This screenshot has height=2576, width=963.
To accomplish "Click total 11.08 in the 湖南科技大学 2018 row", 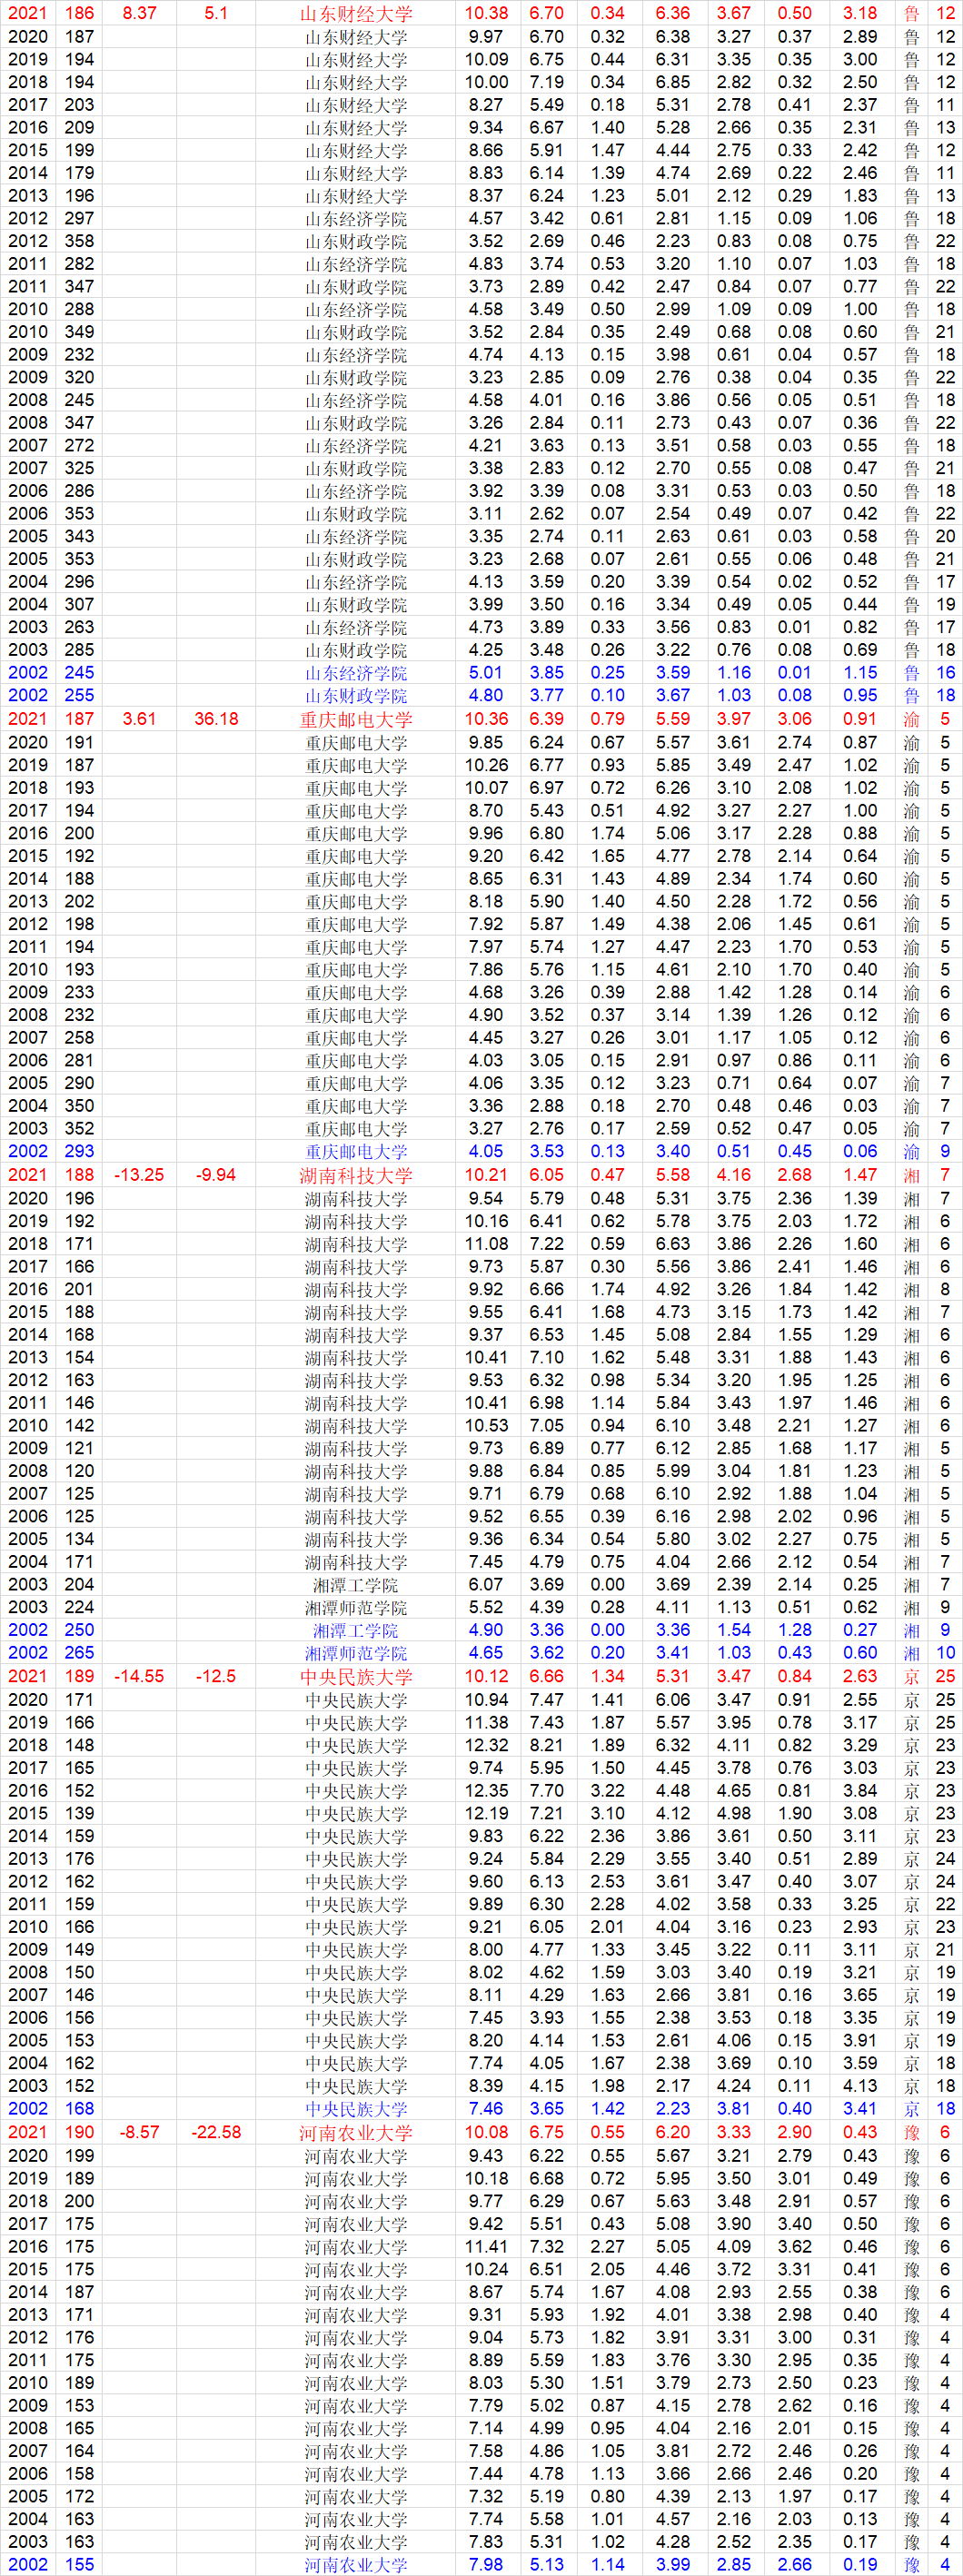I will point(486,1244).
